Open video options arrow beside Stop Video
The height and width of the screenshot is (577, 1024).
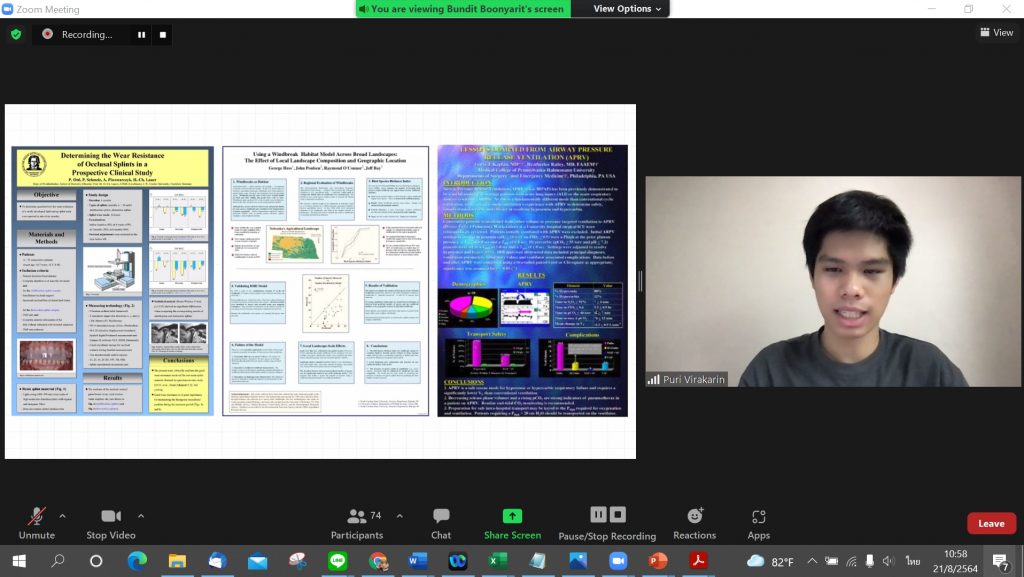(x=140, y=516)
